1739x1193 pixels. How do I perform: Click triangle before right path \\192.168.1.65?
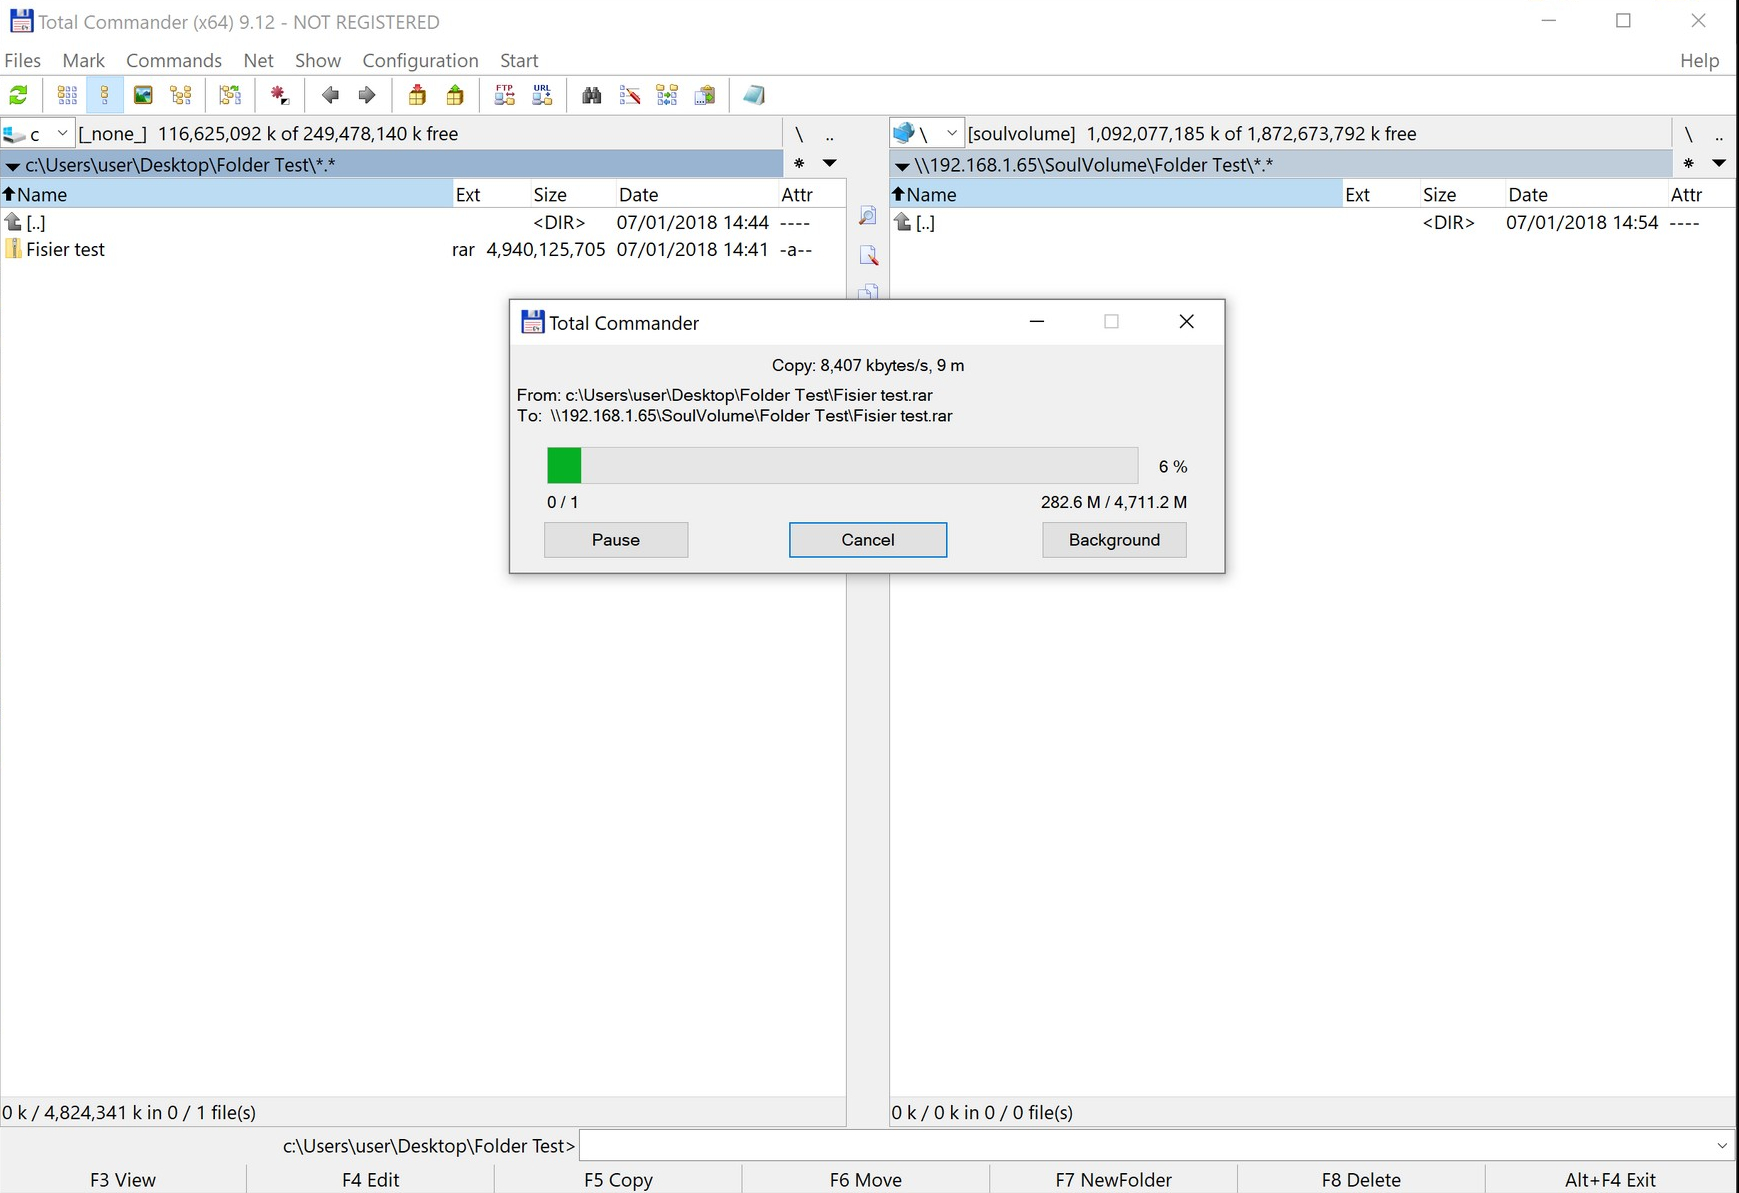[902, 166]
